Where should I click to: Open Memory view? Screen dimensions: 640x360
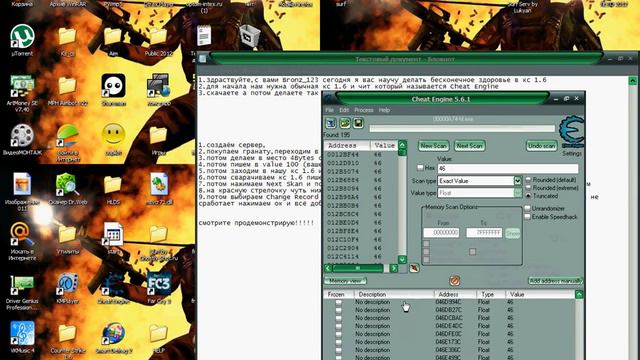345,281
